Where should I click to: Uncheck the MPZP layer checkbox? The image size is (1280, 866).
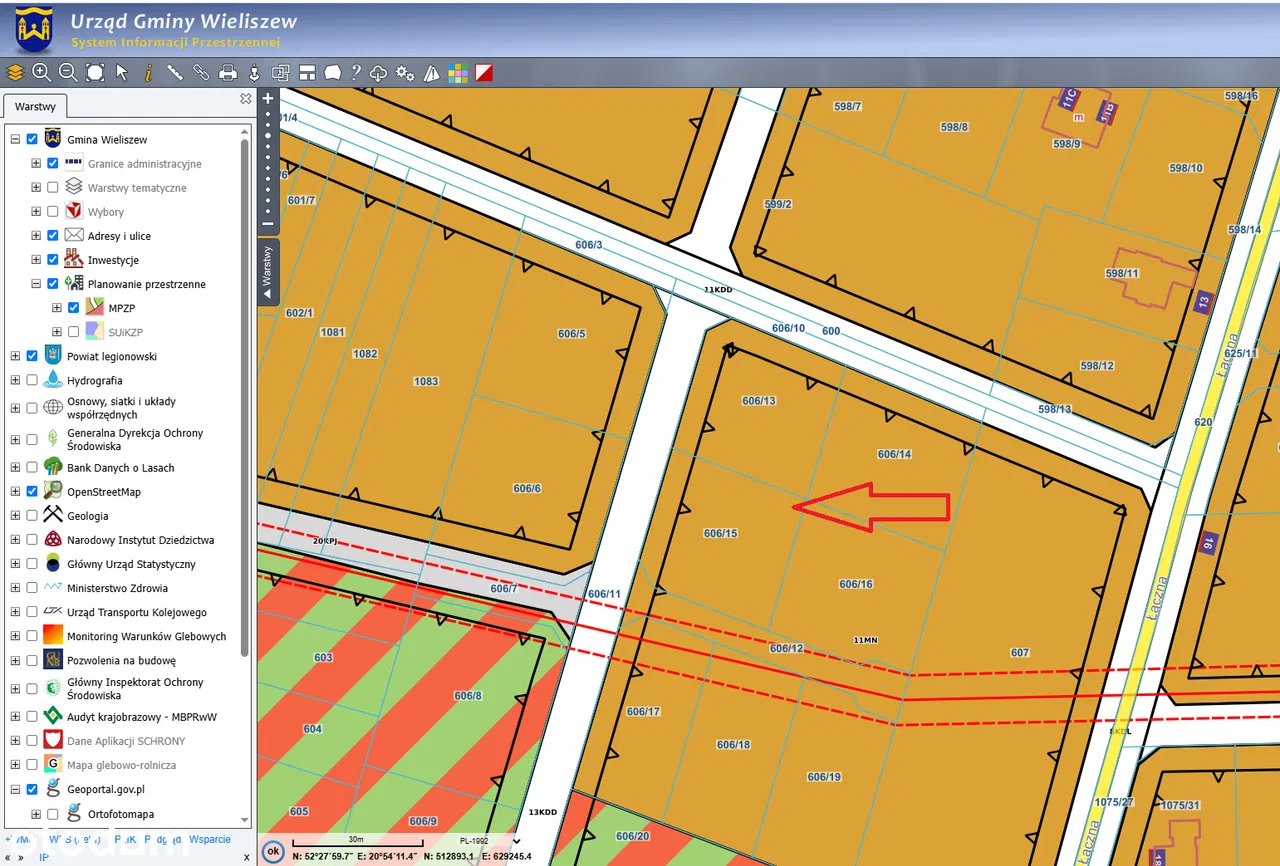[73, 308]
